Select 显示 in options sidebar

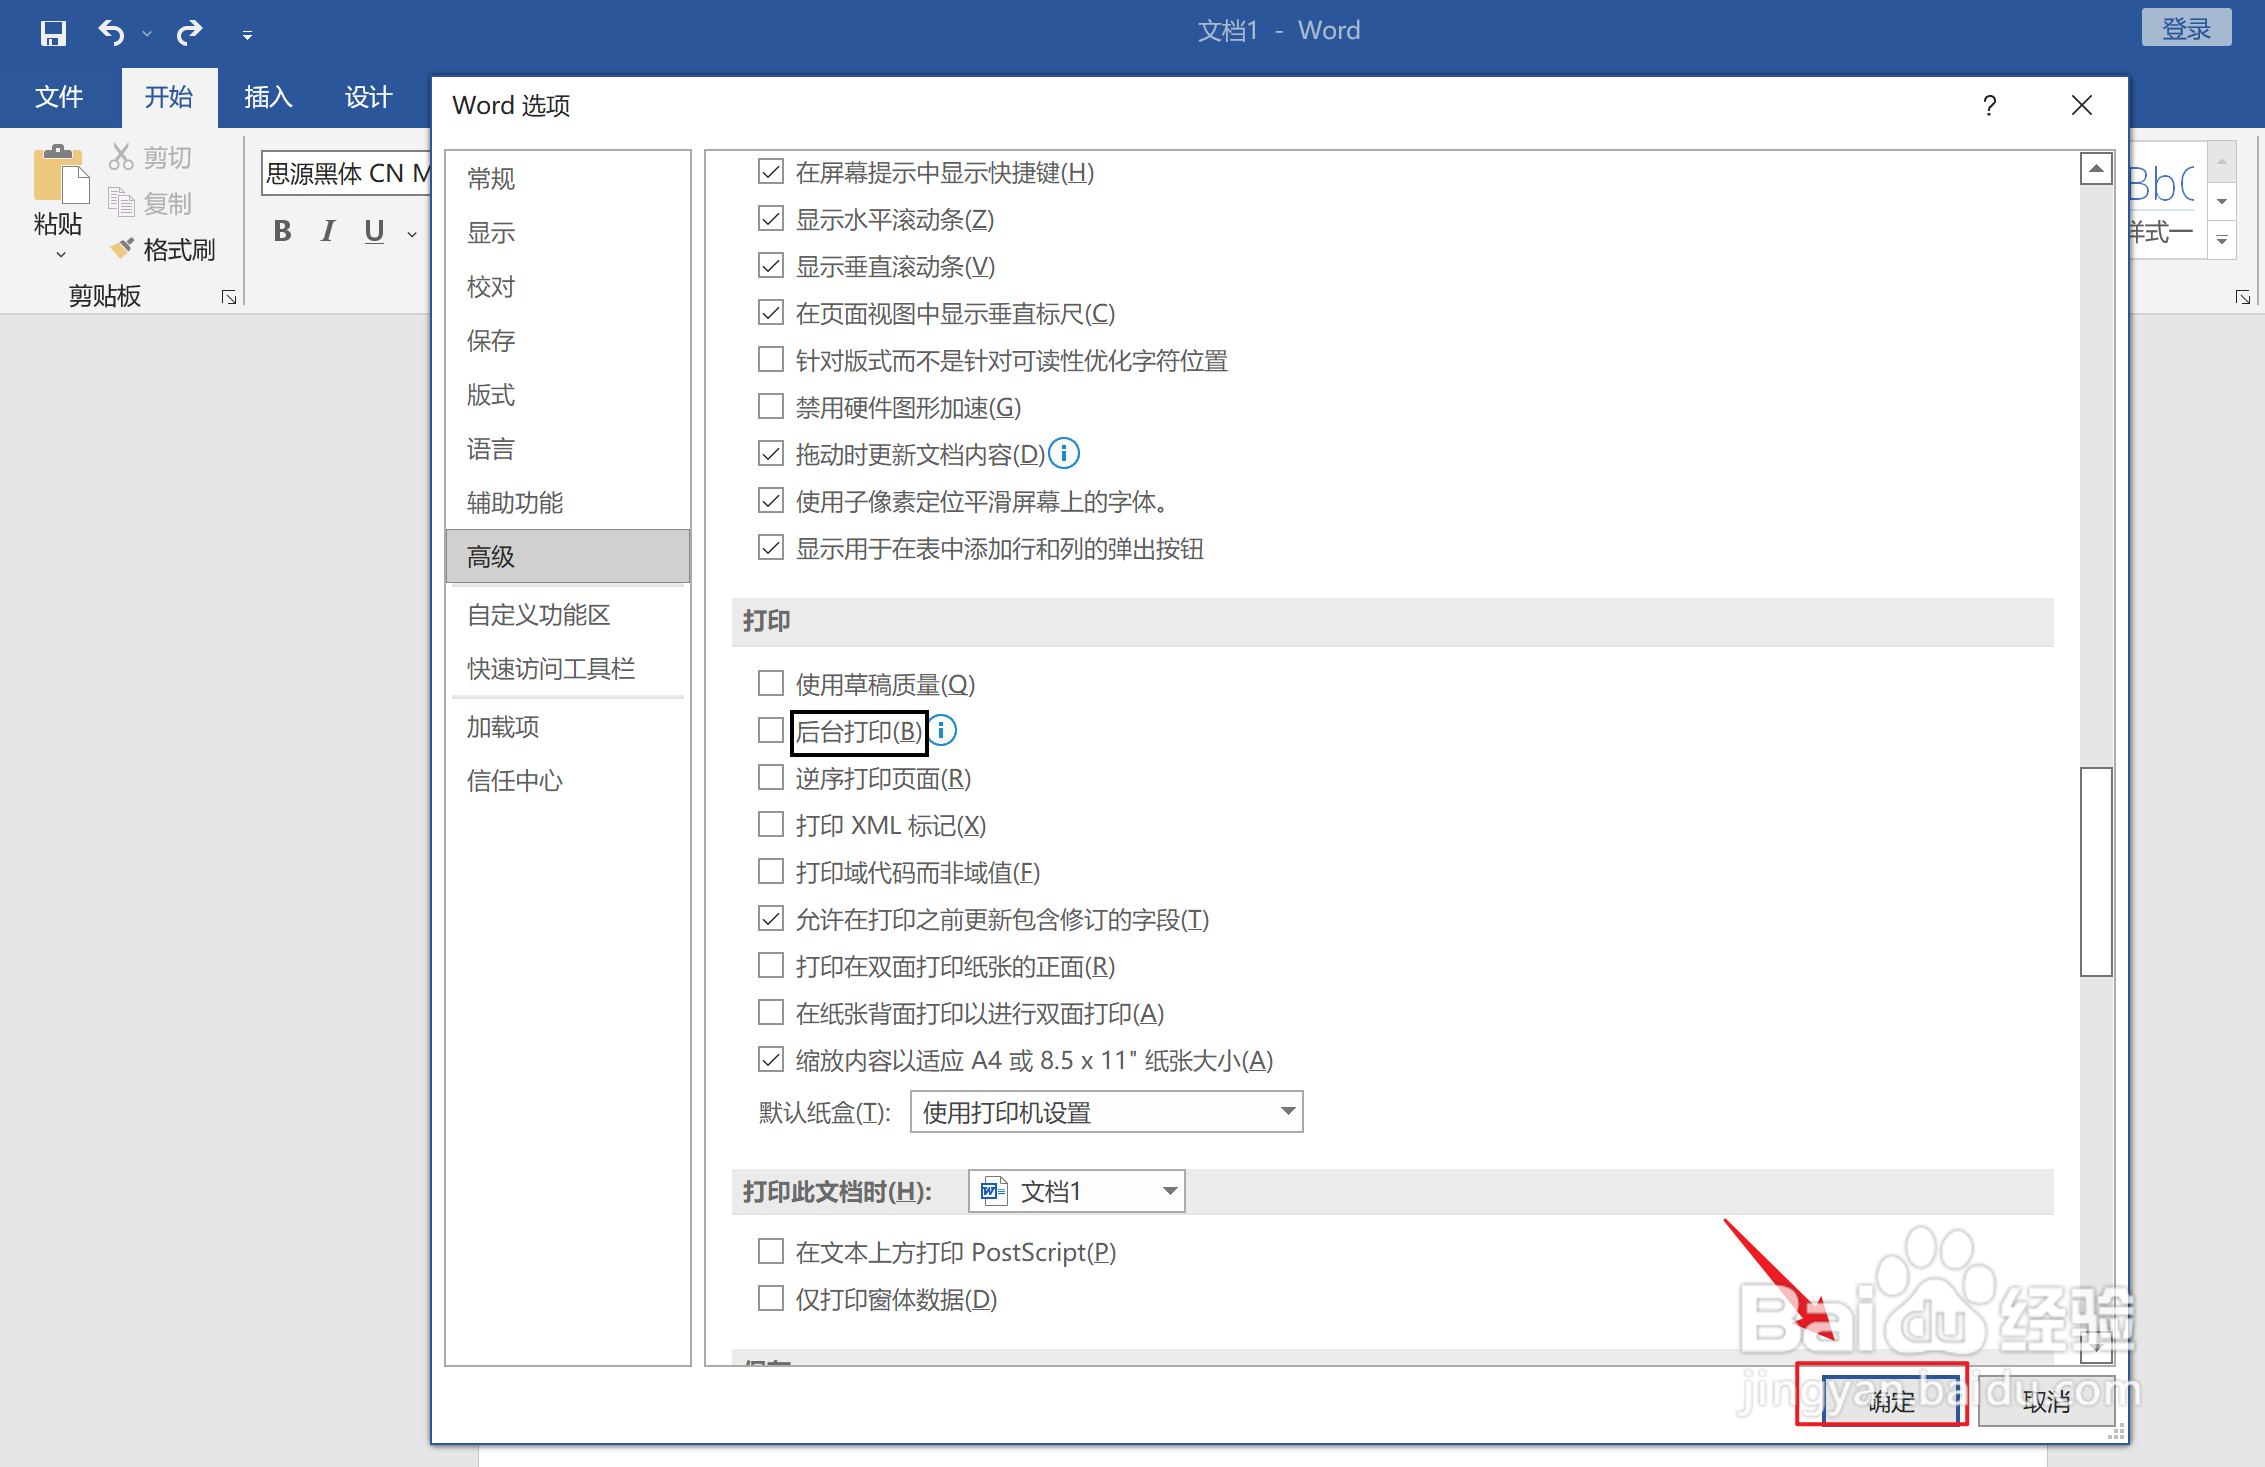(x=491, y=233)
